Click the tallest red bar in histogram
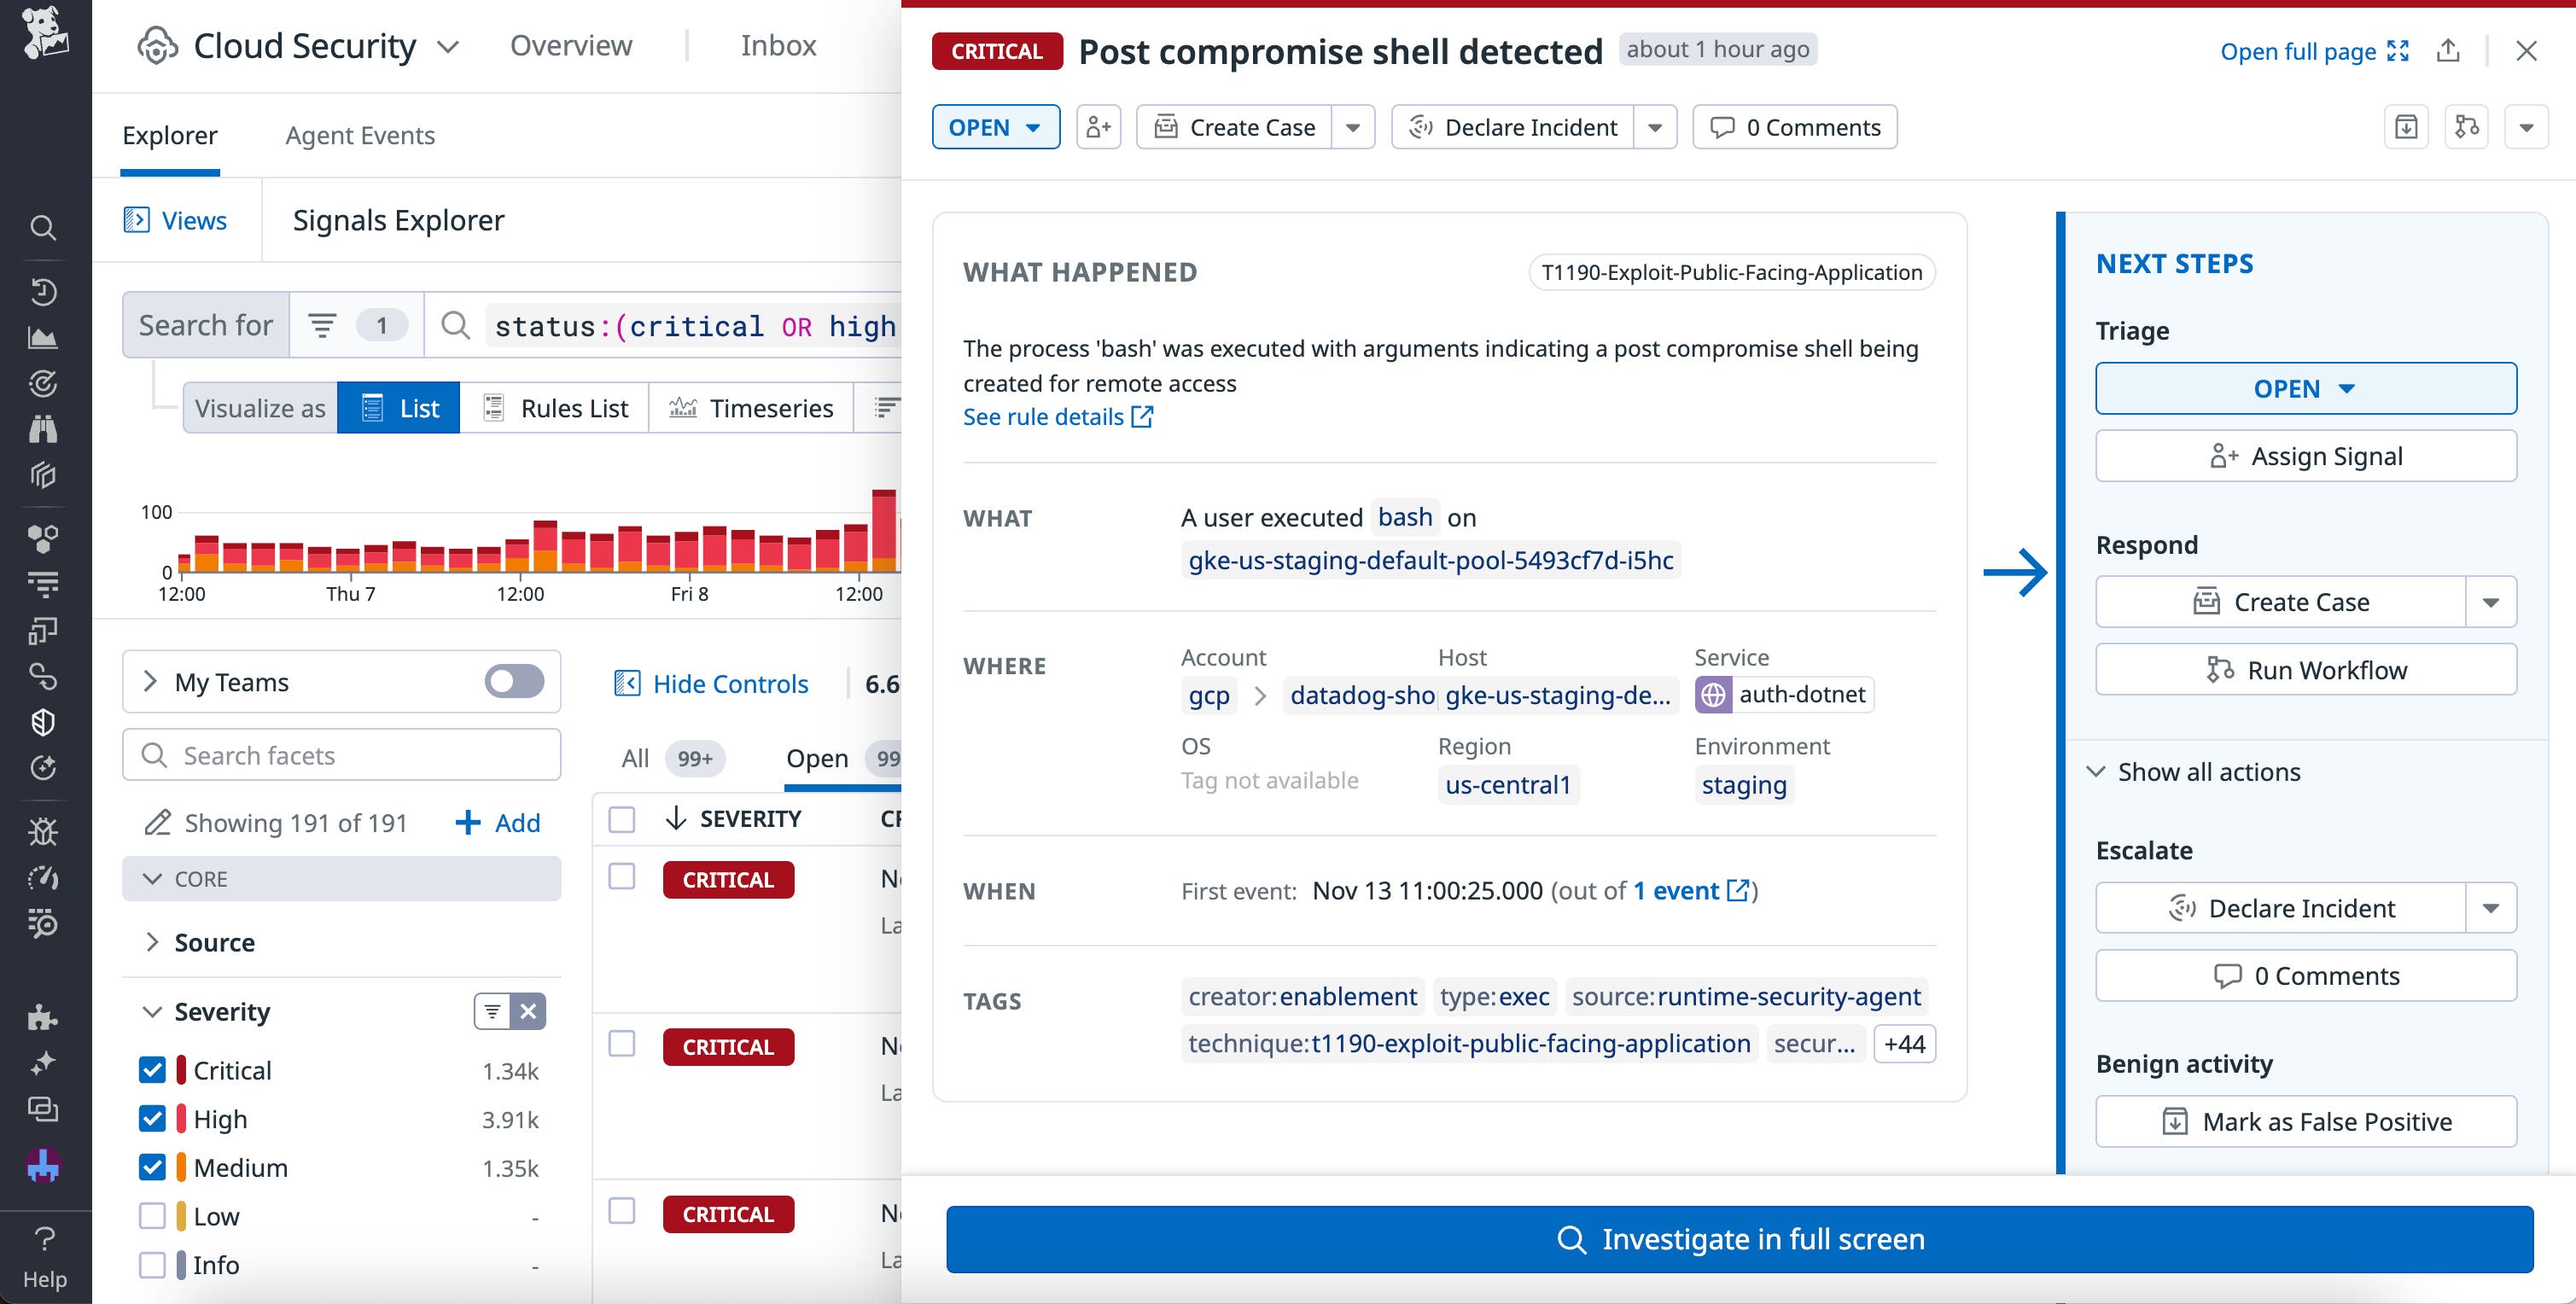This screenshot has height=1304, width=2576. coord(884,528)
